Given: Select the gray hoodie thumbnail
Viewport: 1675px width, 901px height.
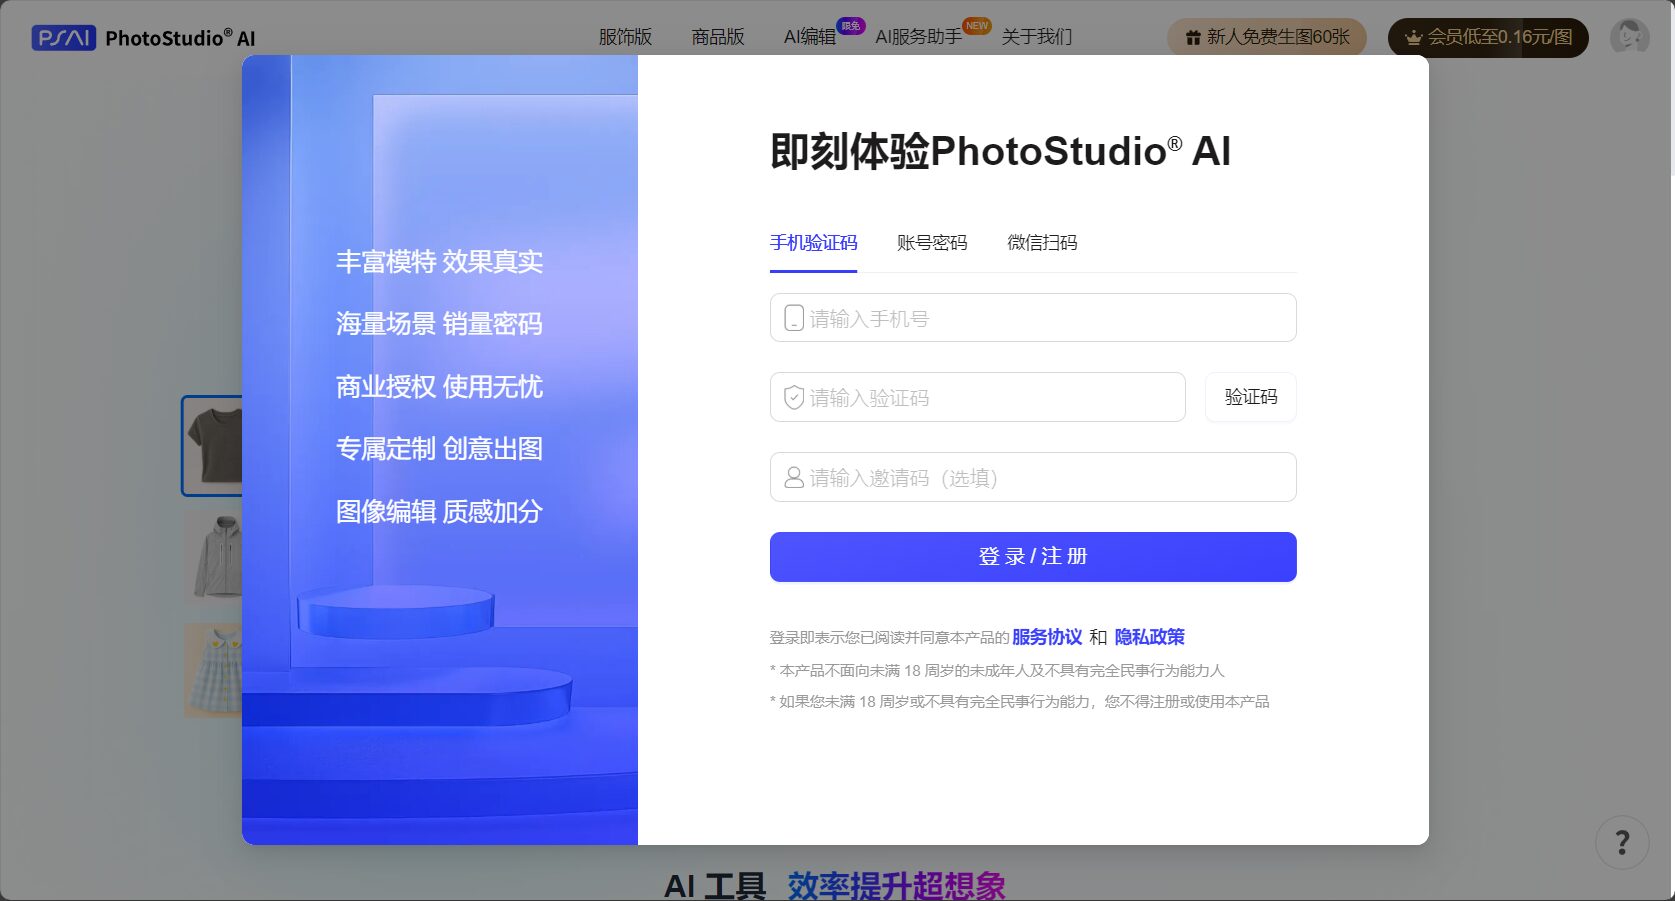Looking at the screenshot, I should (213, 558).
